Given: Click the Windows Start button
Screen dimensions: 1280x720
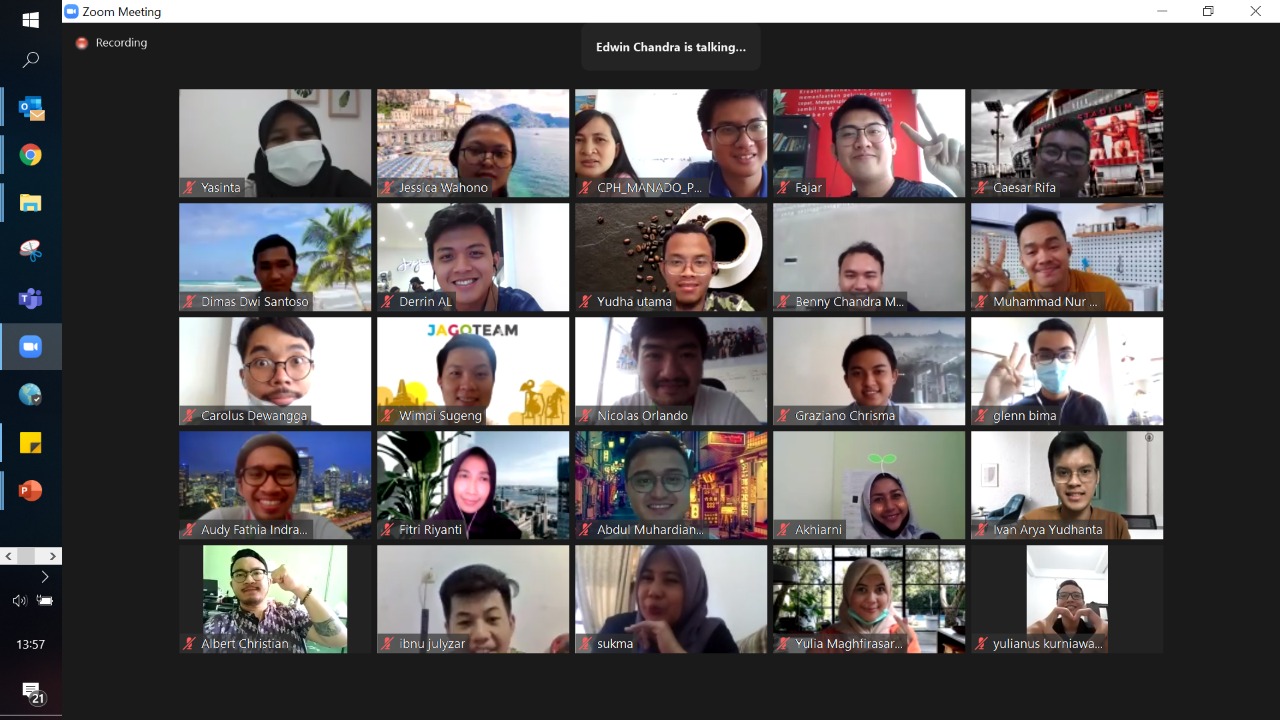Looking at the screenshot, I should [31, 20].
